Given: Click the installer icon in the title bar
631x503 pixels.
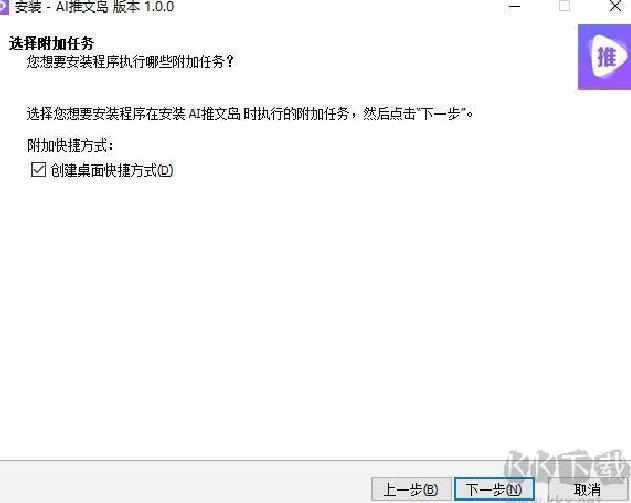Looking at the screenshot, I should tap(4, 7).
